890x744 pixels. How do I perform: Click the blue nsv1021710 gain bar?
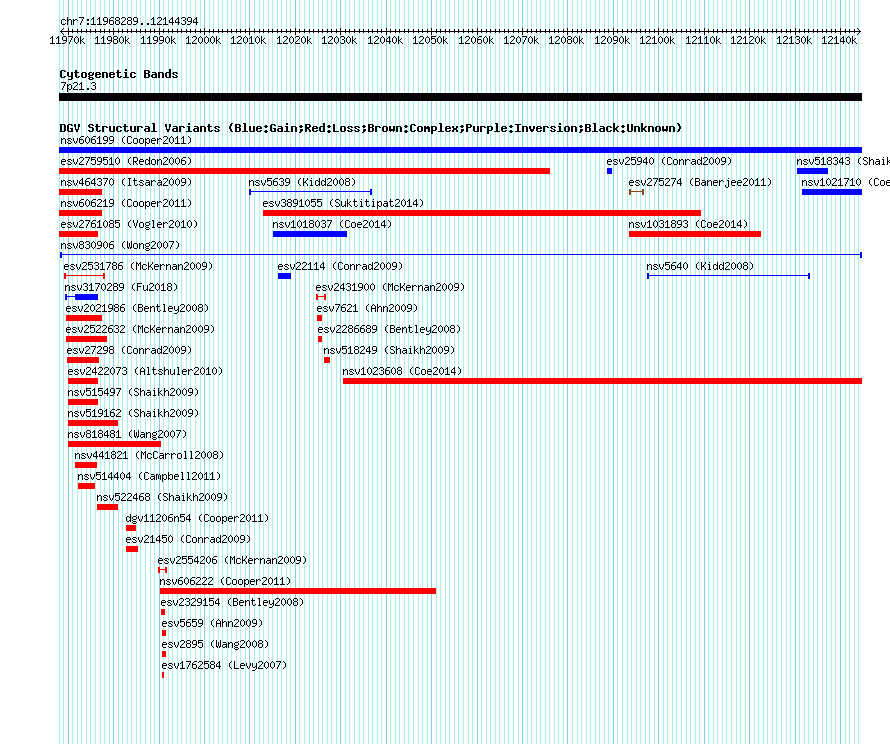[x=832, y=192]
